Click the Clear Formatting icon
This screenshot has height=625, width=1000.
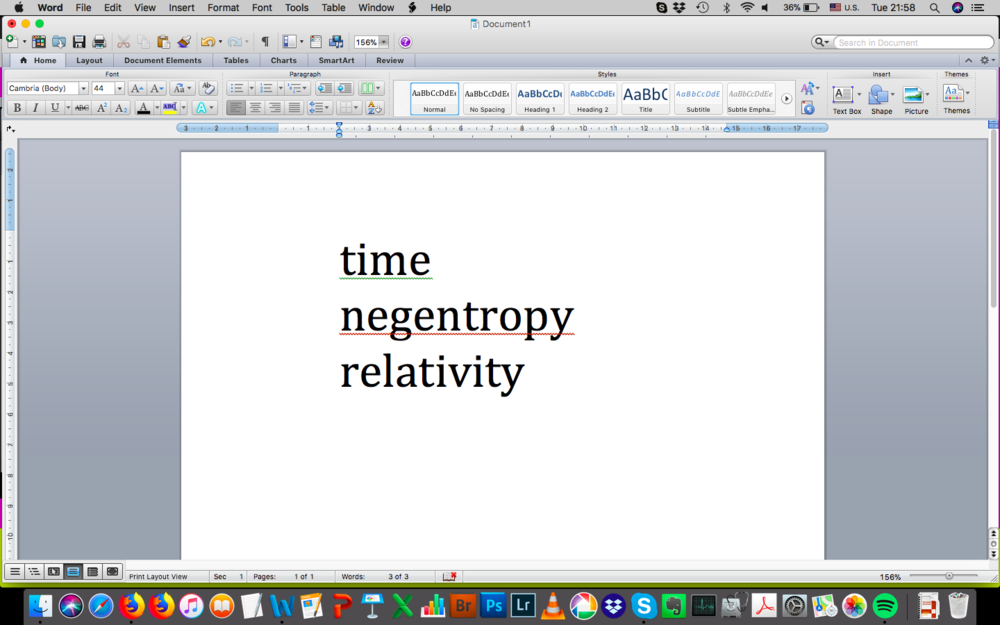pos(207,89)
